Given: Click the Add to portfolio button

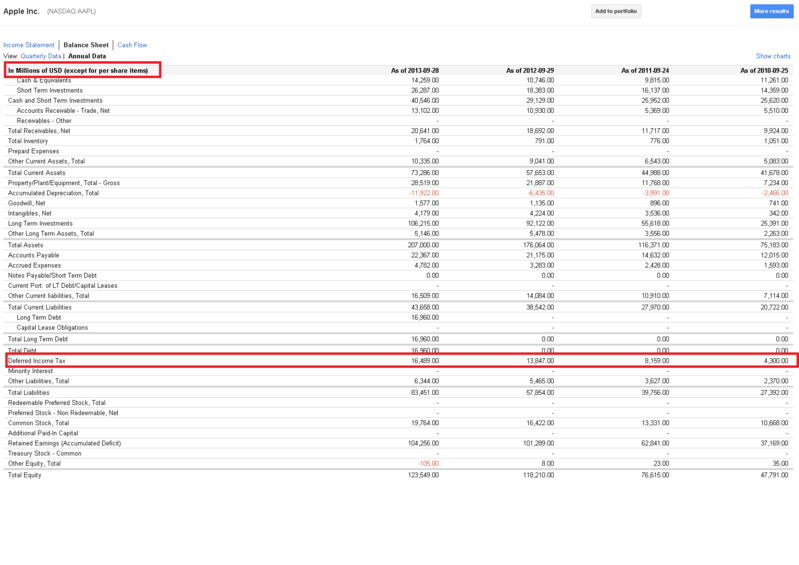Looking at the screenshot, I should point(616,11).
